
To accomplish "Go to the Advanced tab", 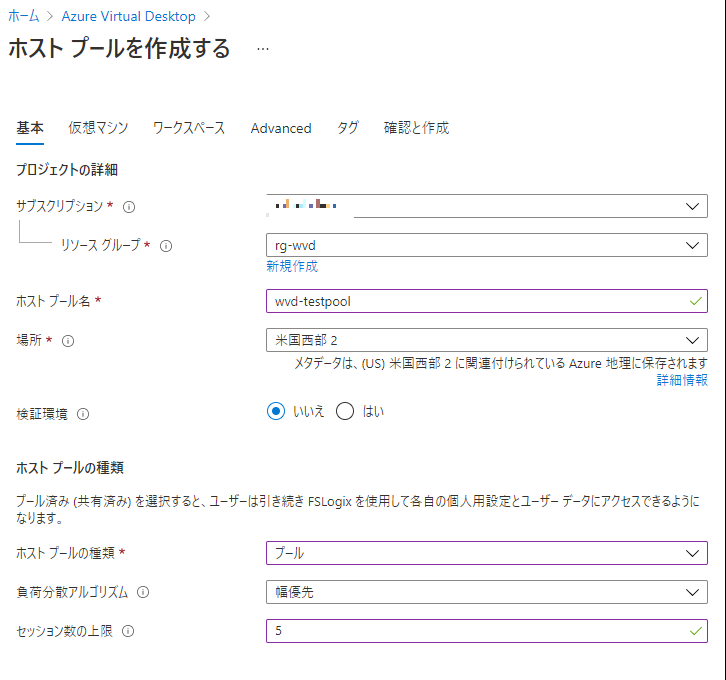I will coord(281,128).
